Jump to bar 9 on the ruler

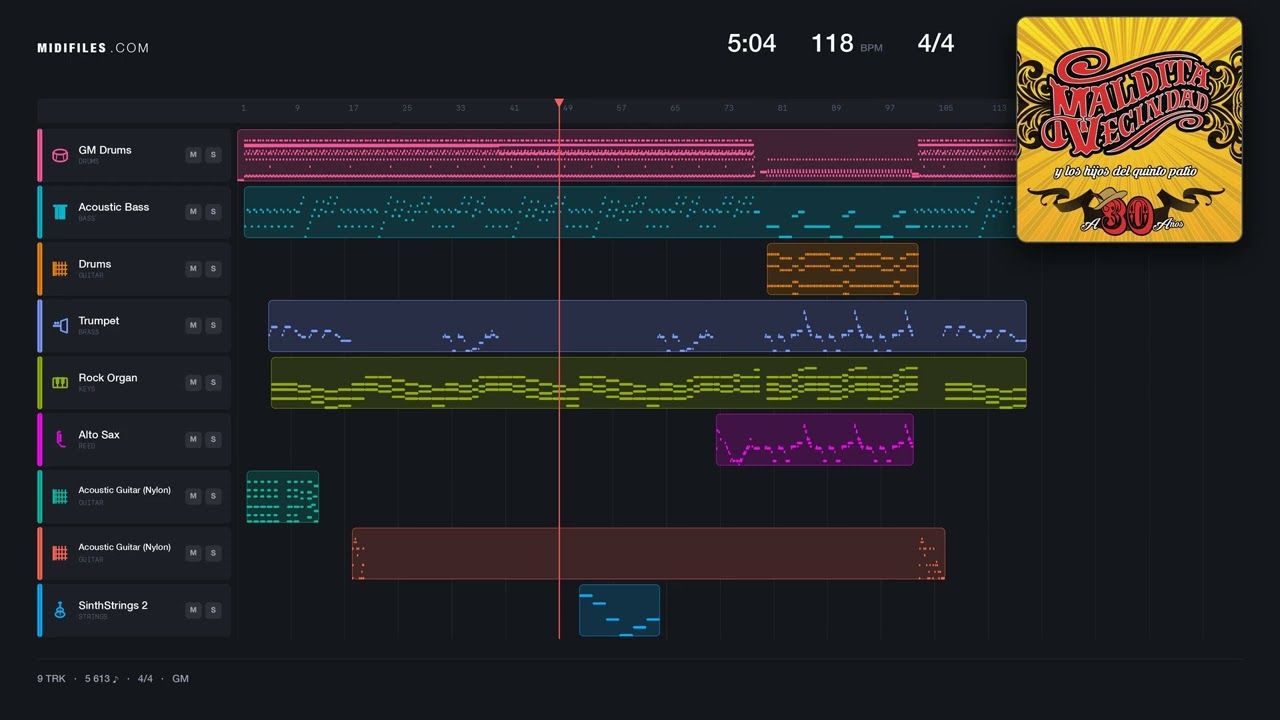pyautogui.click(x=297, y=108)
